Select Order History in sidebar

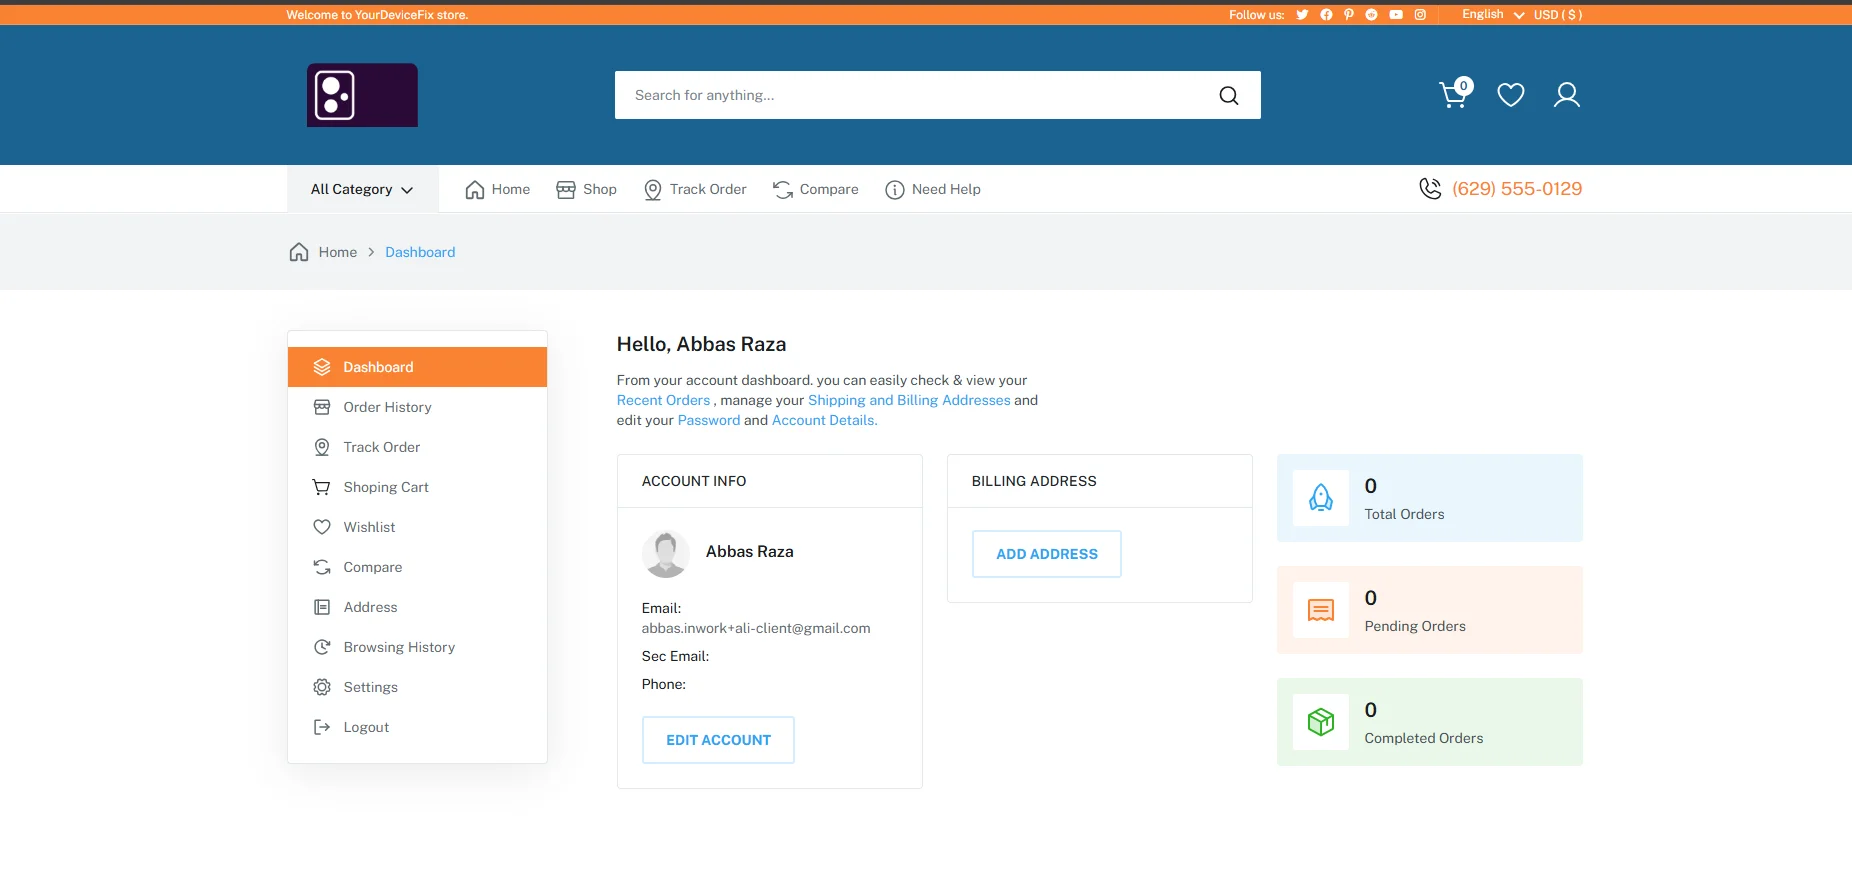coord(387,407)
